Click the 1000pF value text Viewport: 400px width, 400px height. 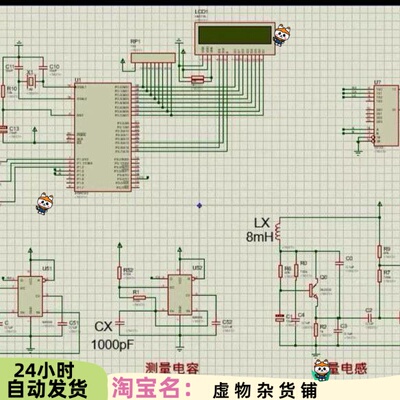coord(112,344)
